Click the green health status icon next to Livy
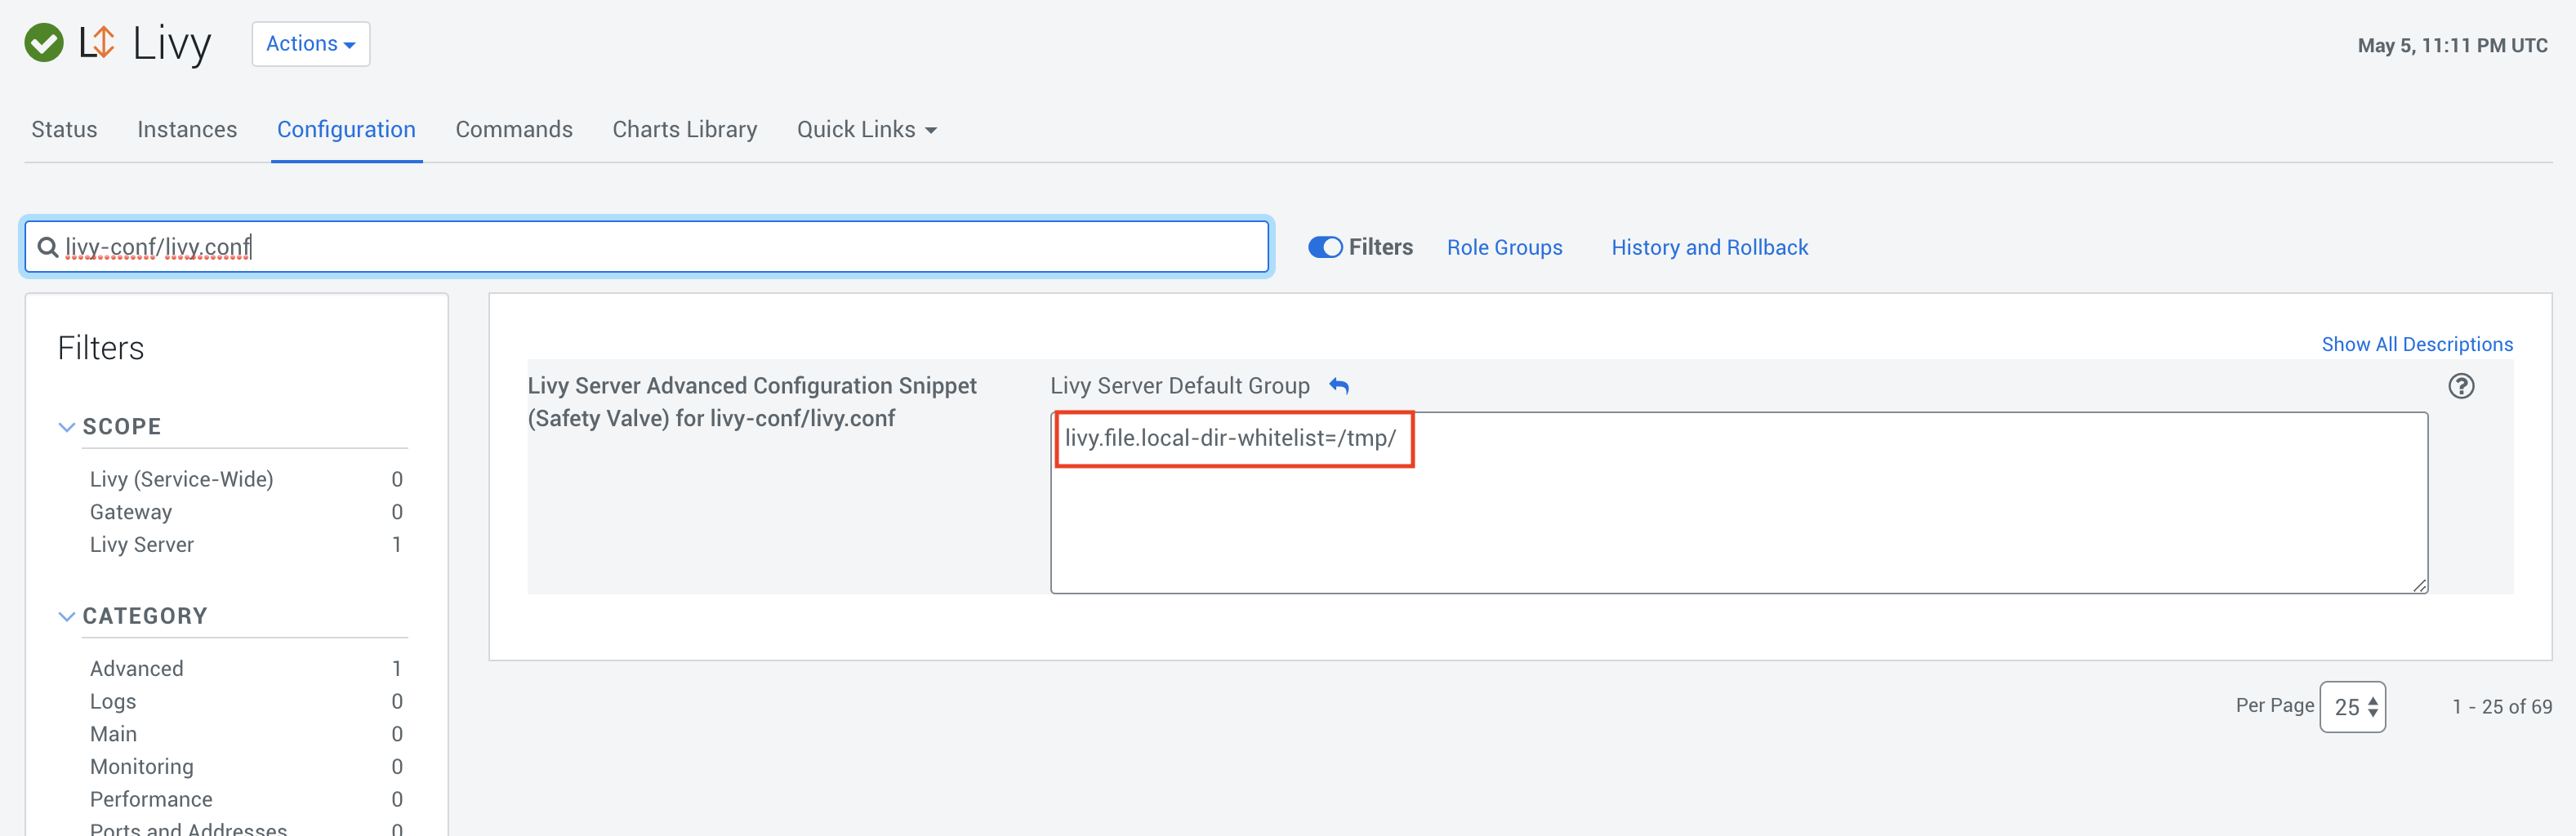This screenshot has height=836, width=2576. tap(43, 43)
